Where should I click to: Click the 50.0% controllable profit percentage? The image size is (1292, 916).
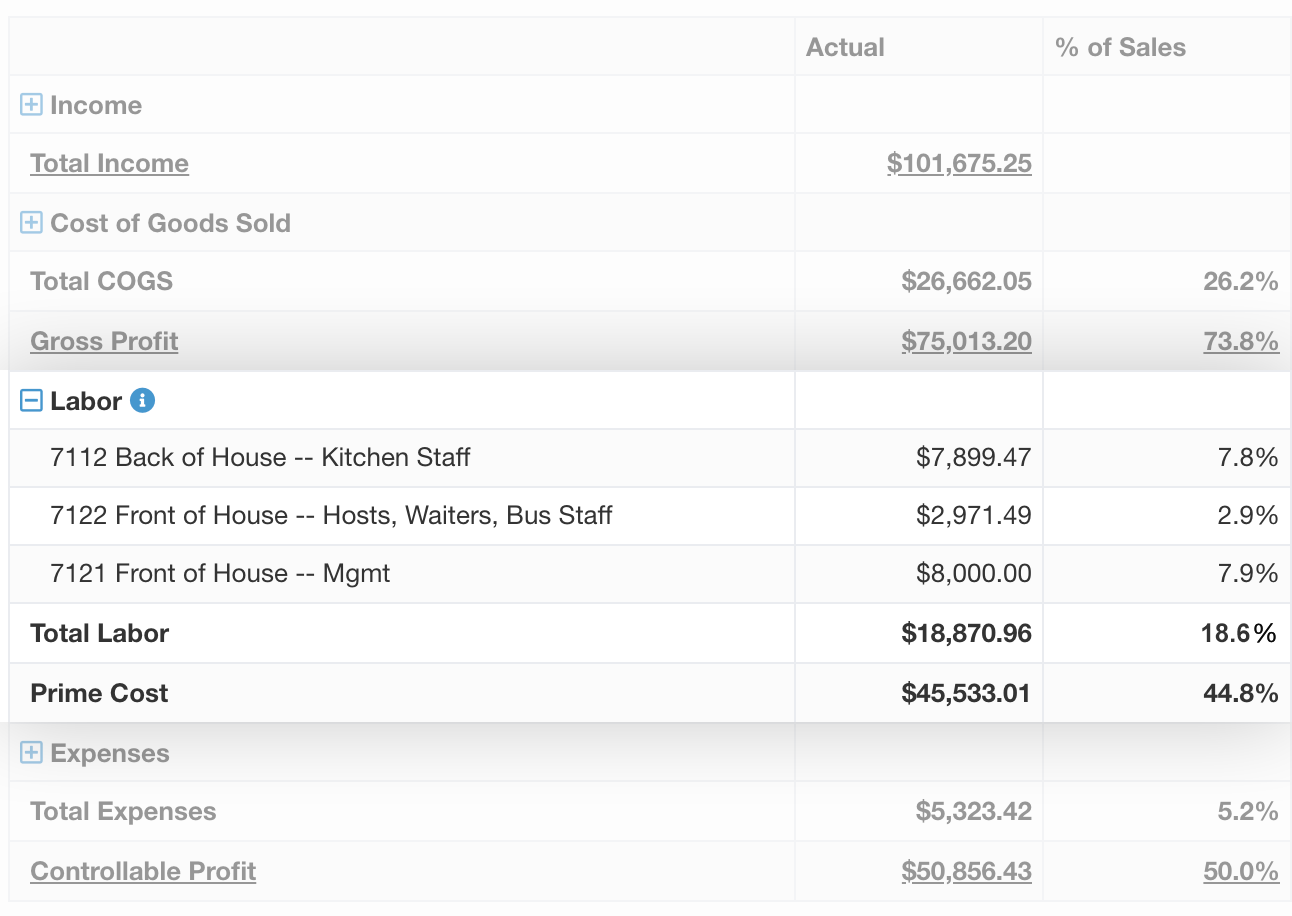coord(1240,871)
